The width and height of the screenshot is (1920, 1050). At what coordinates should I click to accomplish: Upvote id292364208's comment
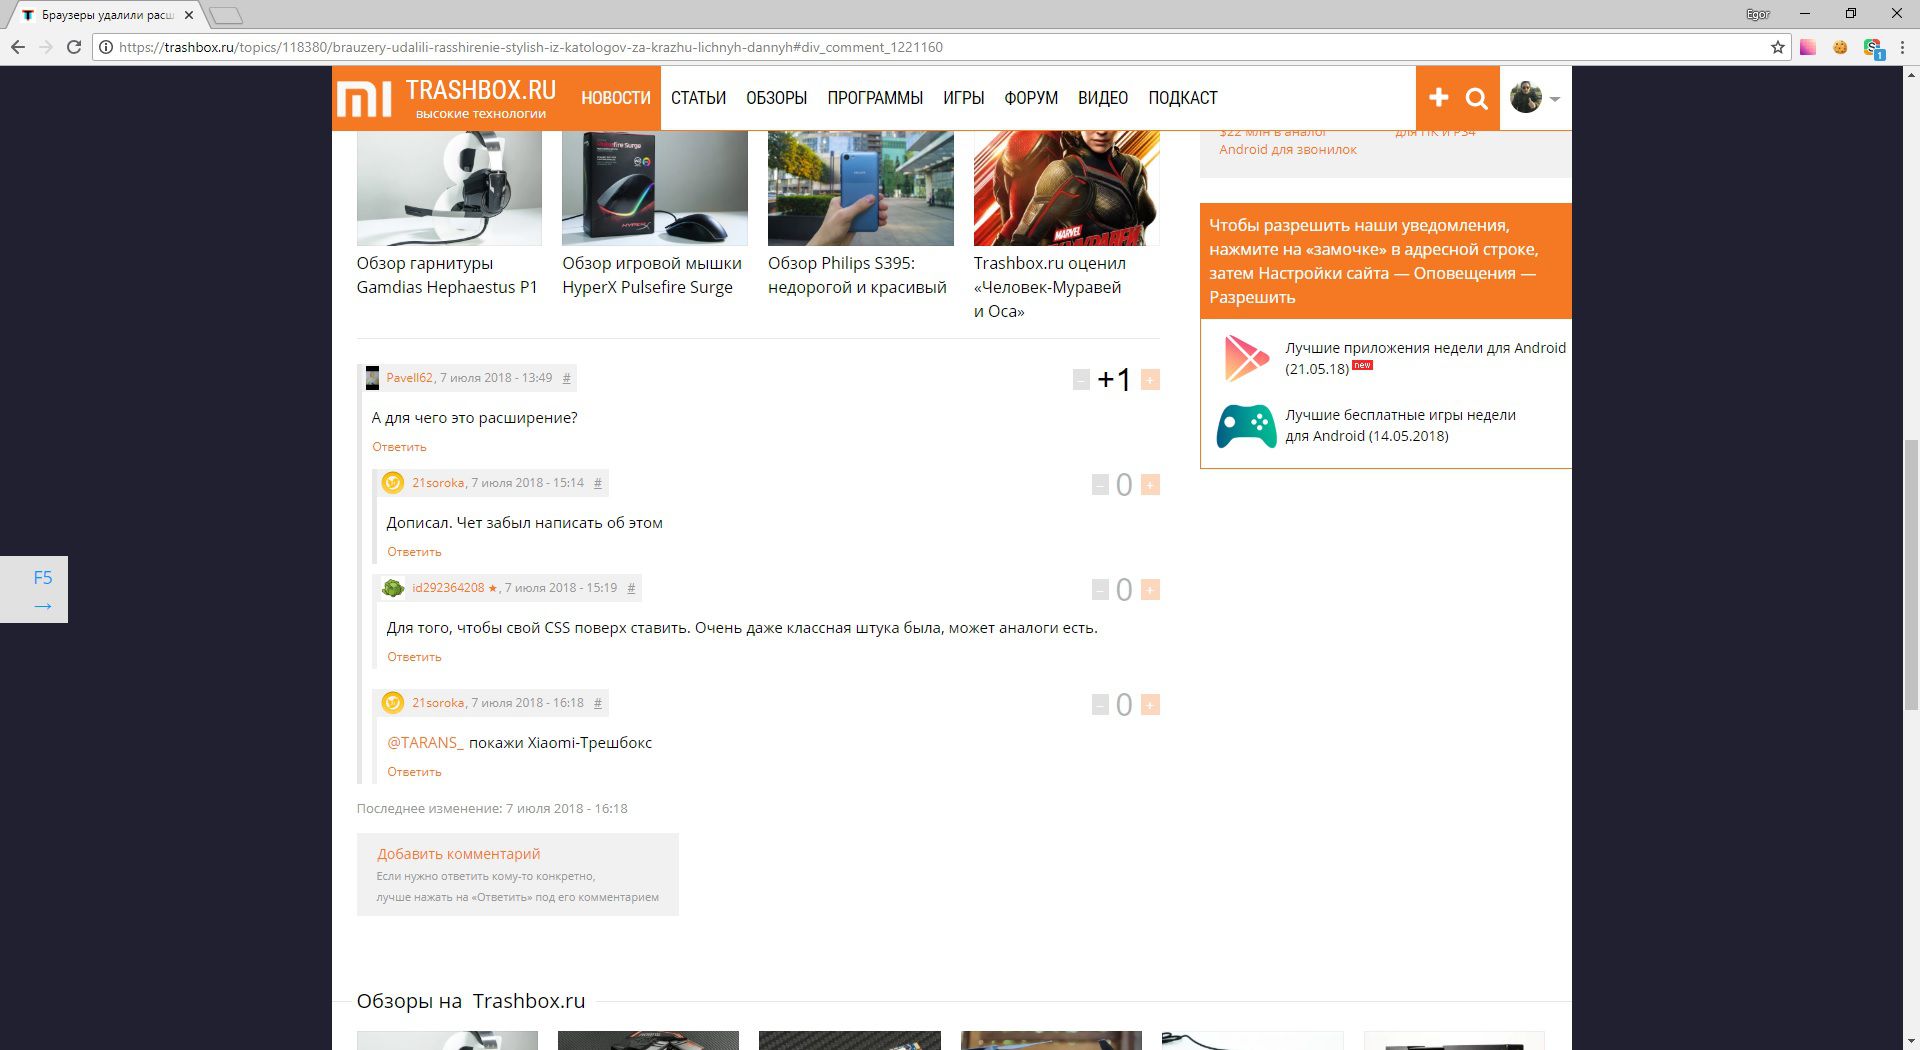pos(1150,590)
